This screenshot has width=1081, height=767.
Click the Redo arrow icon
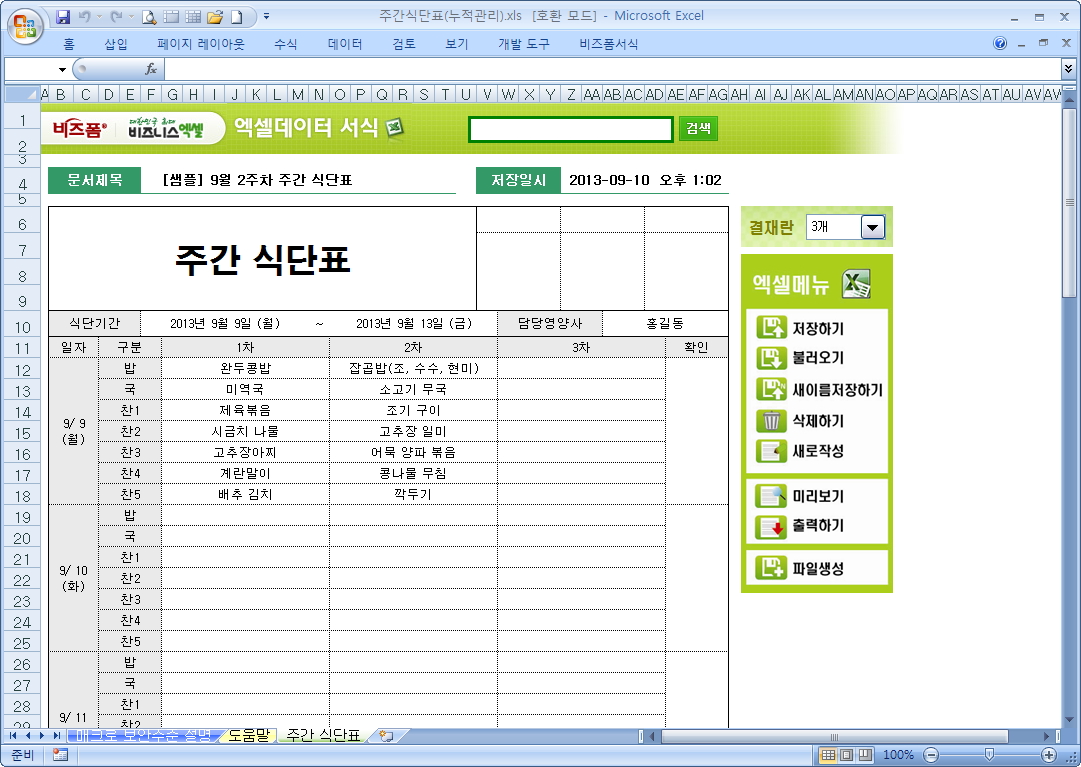(116, 17)
